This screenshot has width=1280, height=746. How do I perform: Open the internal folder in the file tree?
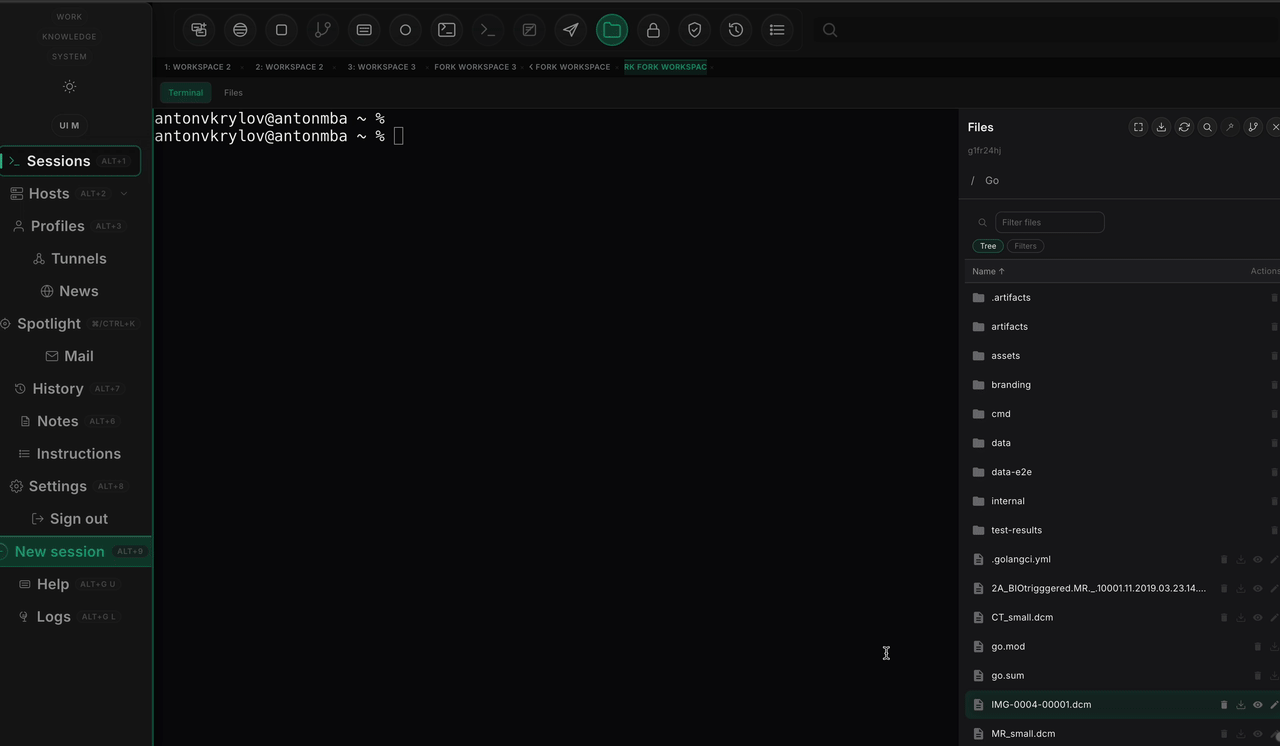pos(1008,501)
